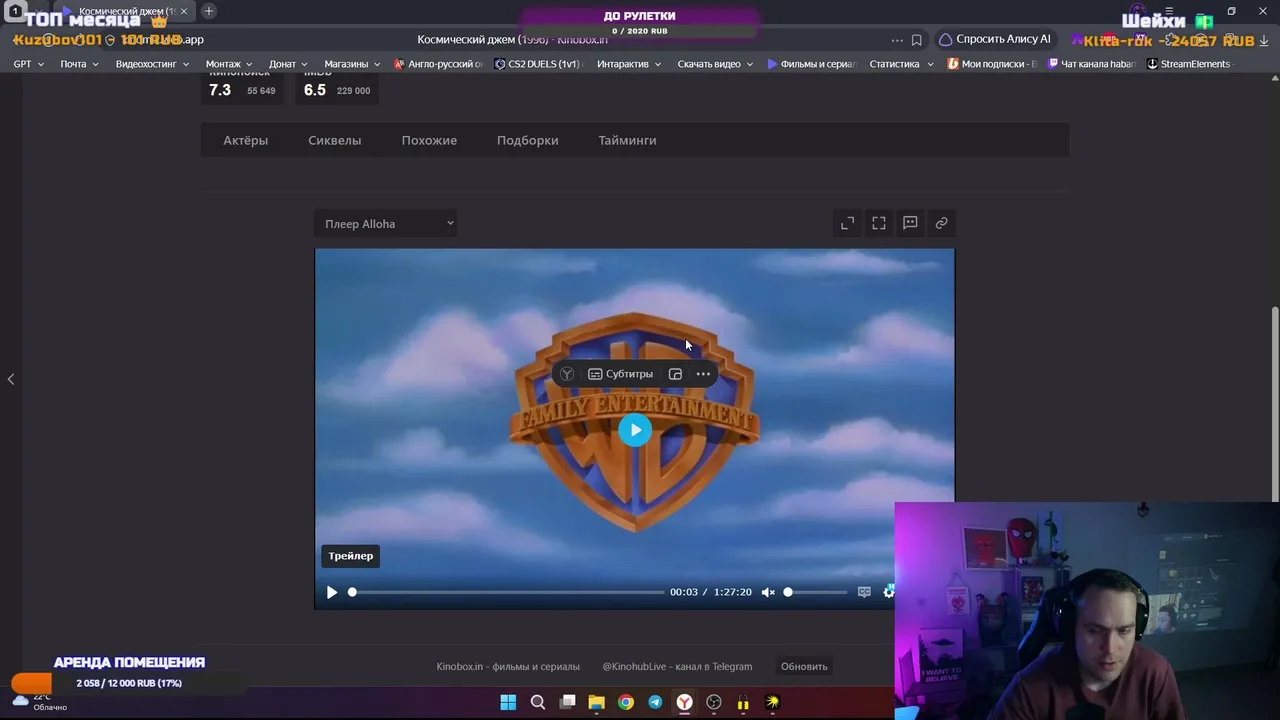Image resolution: width=1280 pixels, height=720 pixels.
Task: Click the IMDb 6.5 rating box
Action: (x=337, y=87)
